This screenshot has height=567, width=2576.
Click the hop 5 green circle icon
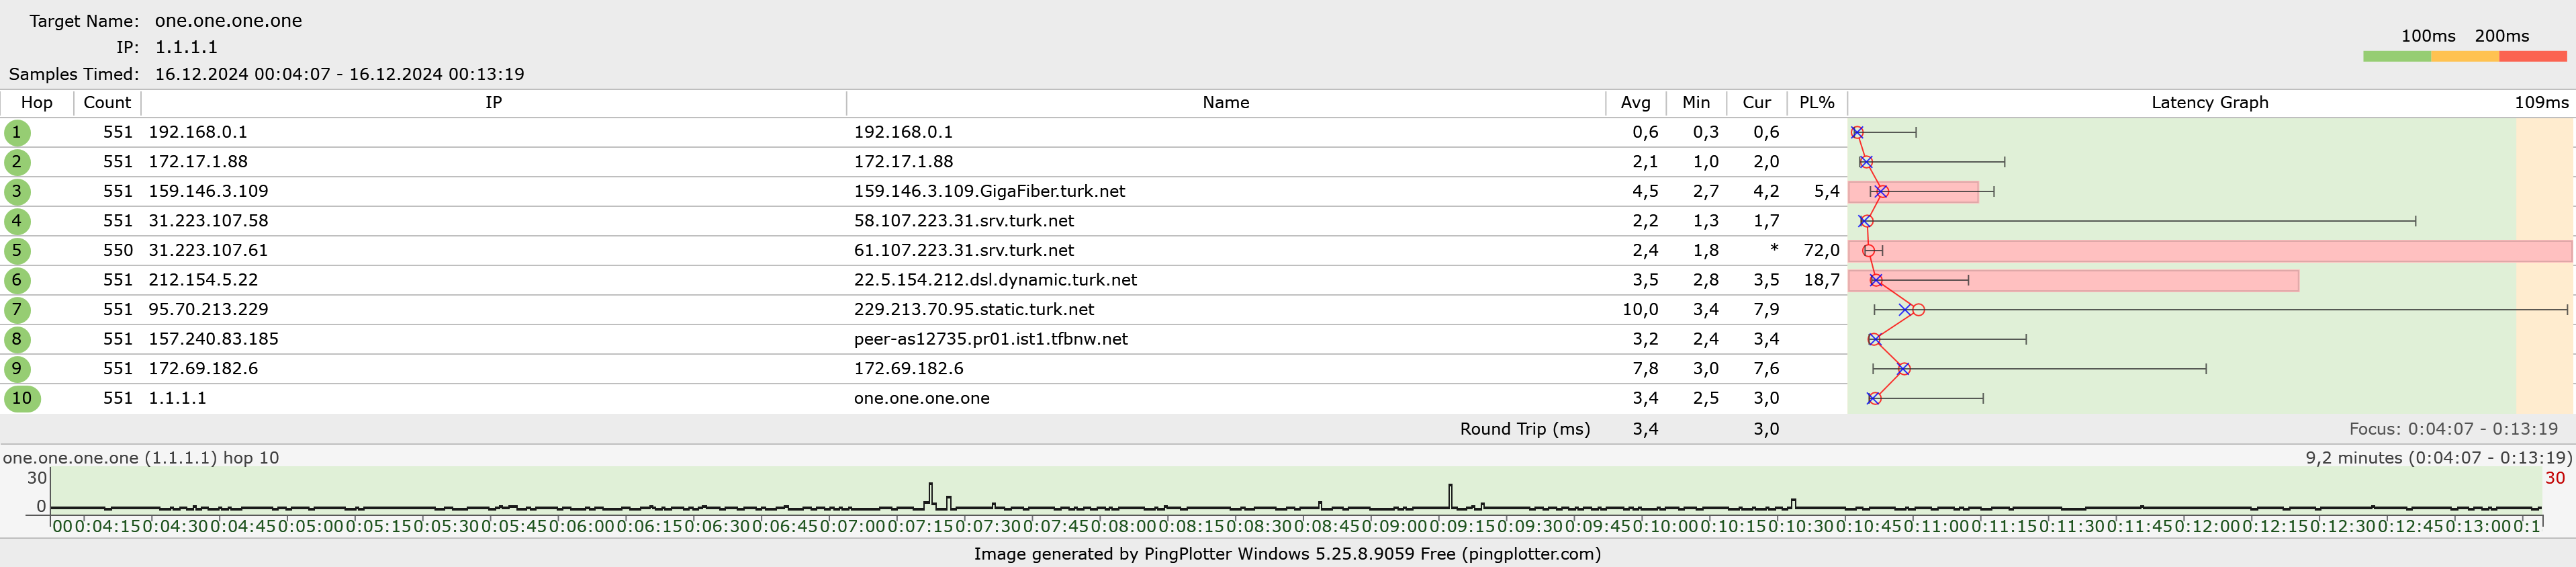(17, 250)
